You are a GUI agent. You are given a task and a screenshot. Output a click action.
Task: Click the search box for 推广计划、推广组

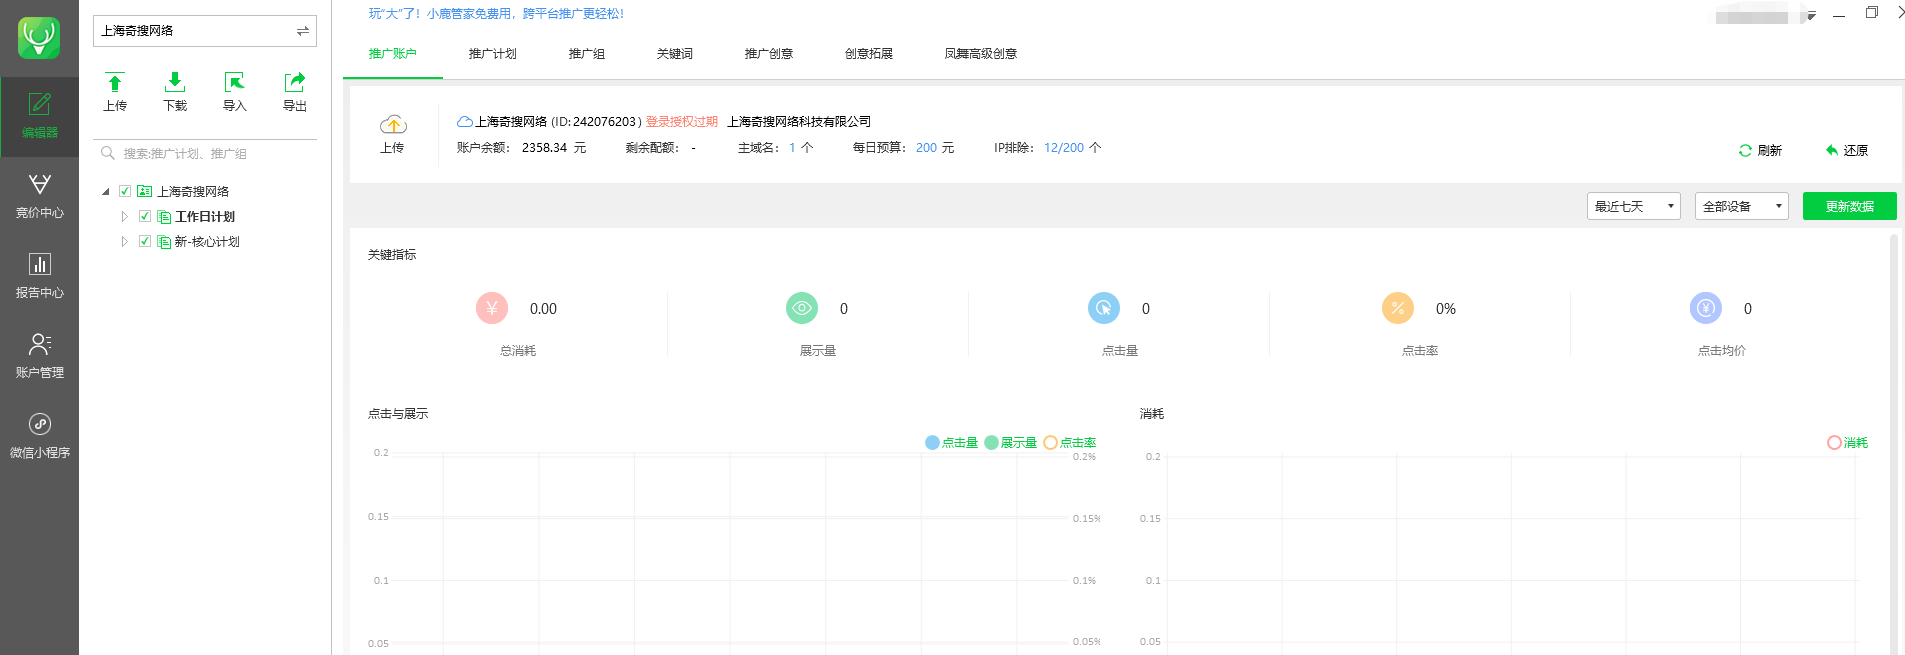206,153
